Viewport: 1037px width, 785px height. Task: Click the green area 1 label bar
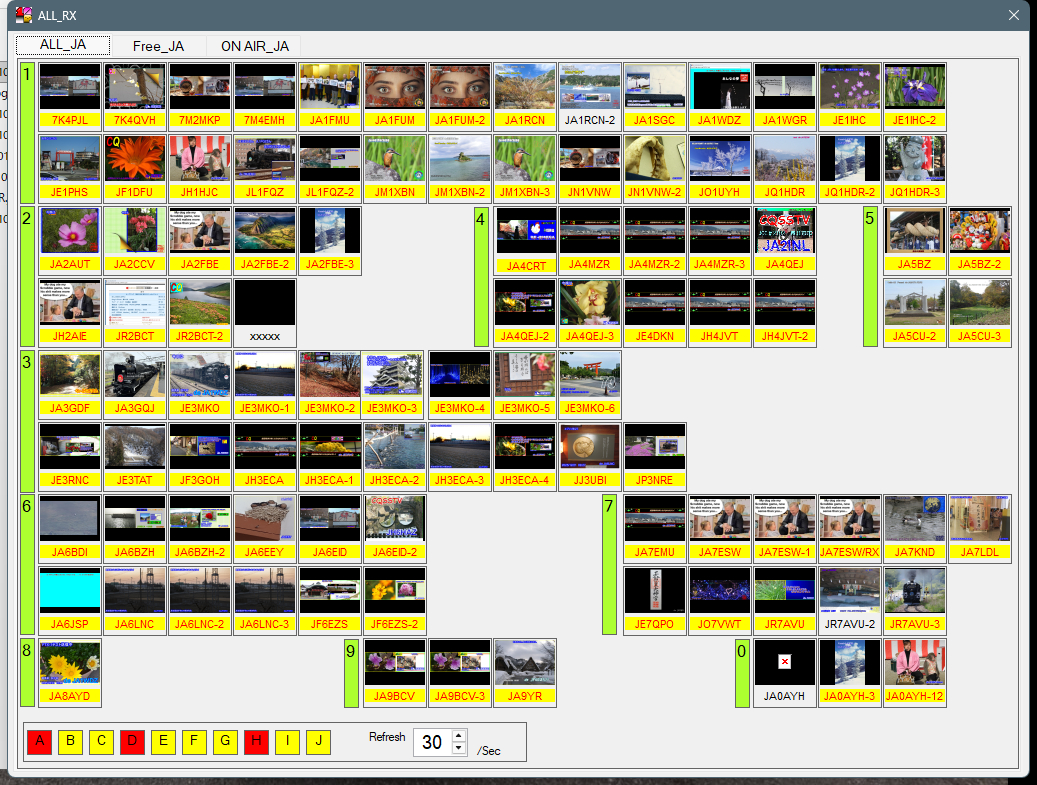click(28, 133)
